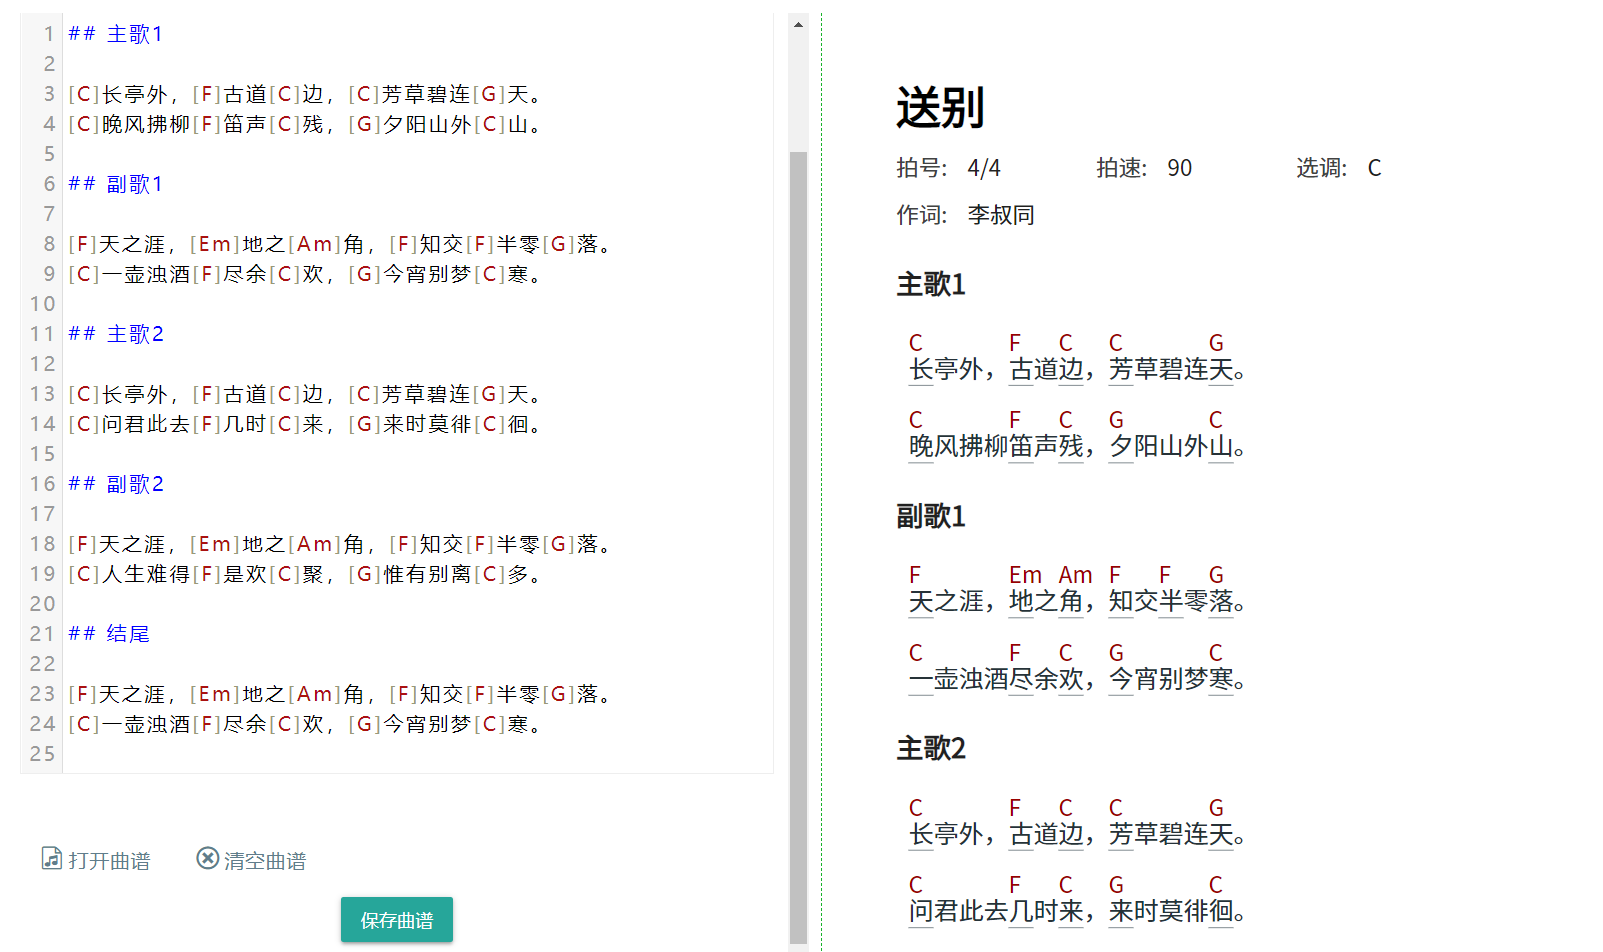The image size is (1603, 952).
Task: Place cursor on the ## 结尾 heading in editor
Action: tap(108, 633)
